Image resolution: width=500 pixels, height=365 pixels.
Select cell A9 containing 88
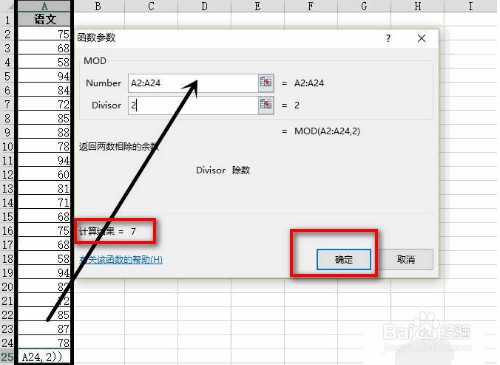[x=44, y=132]
